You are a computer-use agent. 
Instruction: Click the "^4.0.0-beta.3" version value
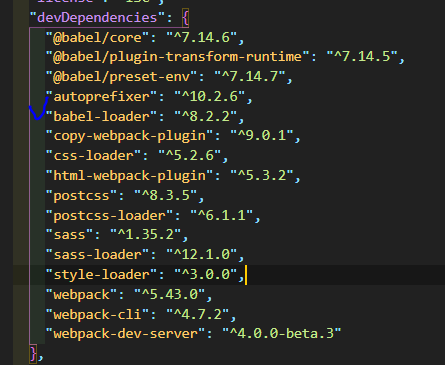coord(282,334)
